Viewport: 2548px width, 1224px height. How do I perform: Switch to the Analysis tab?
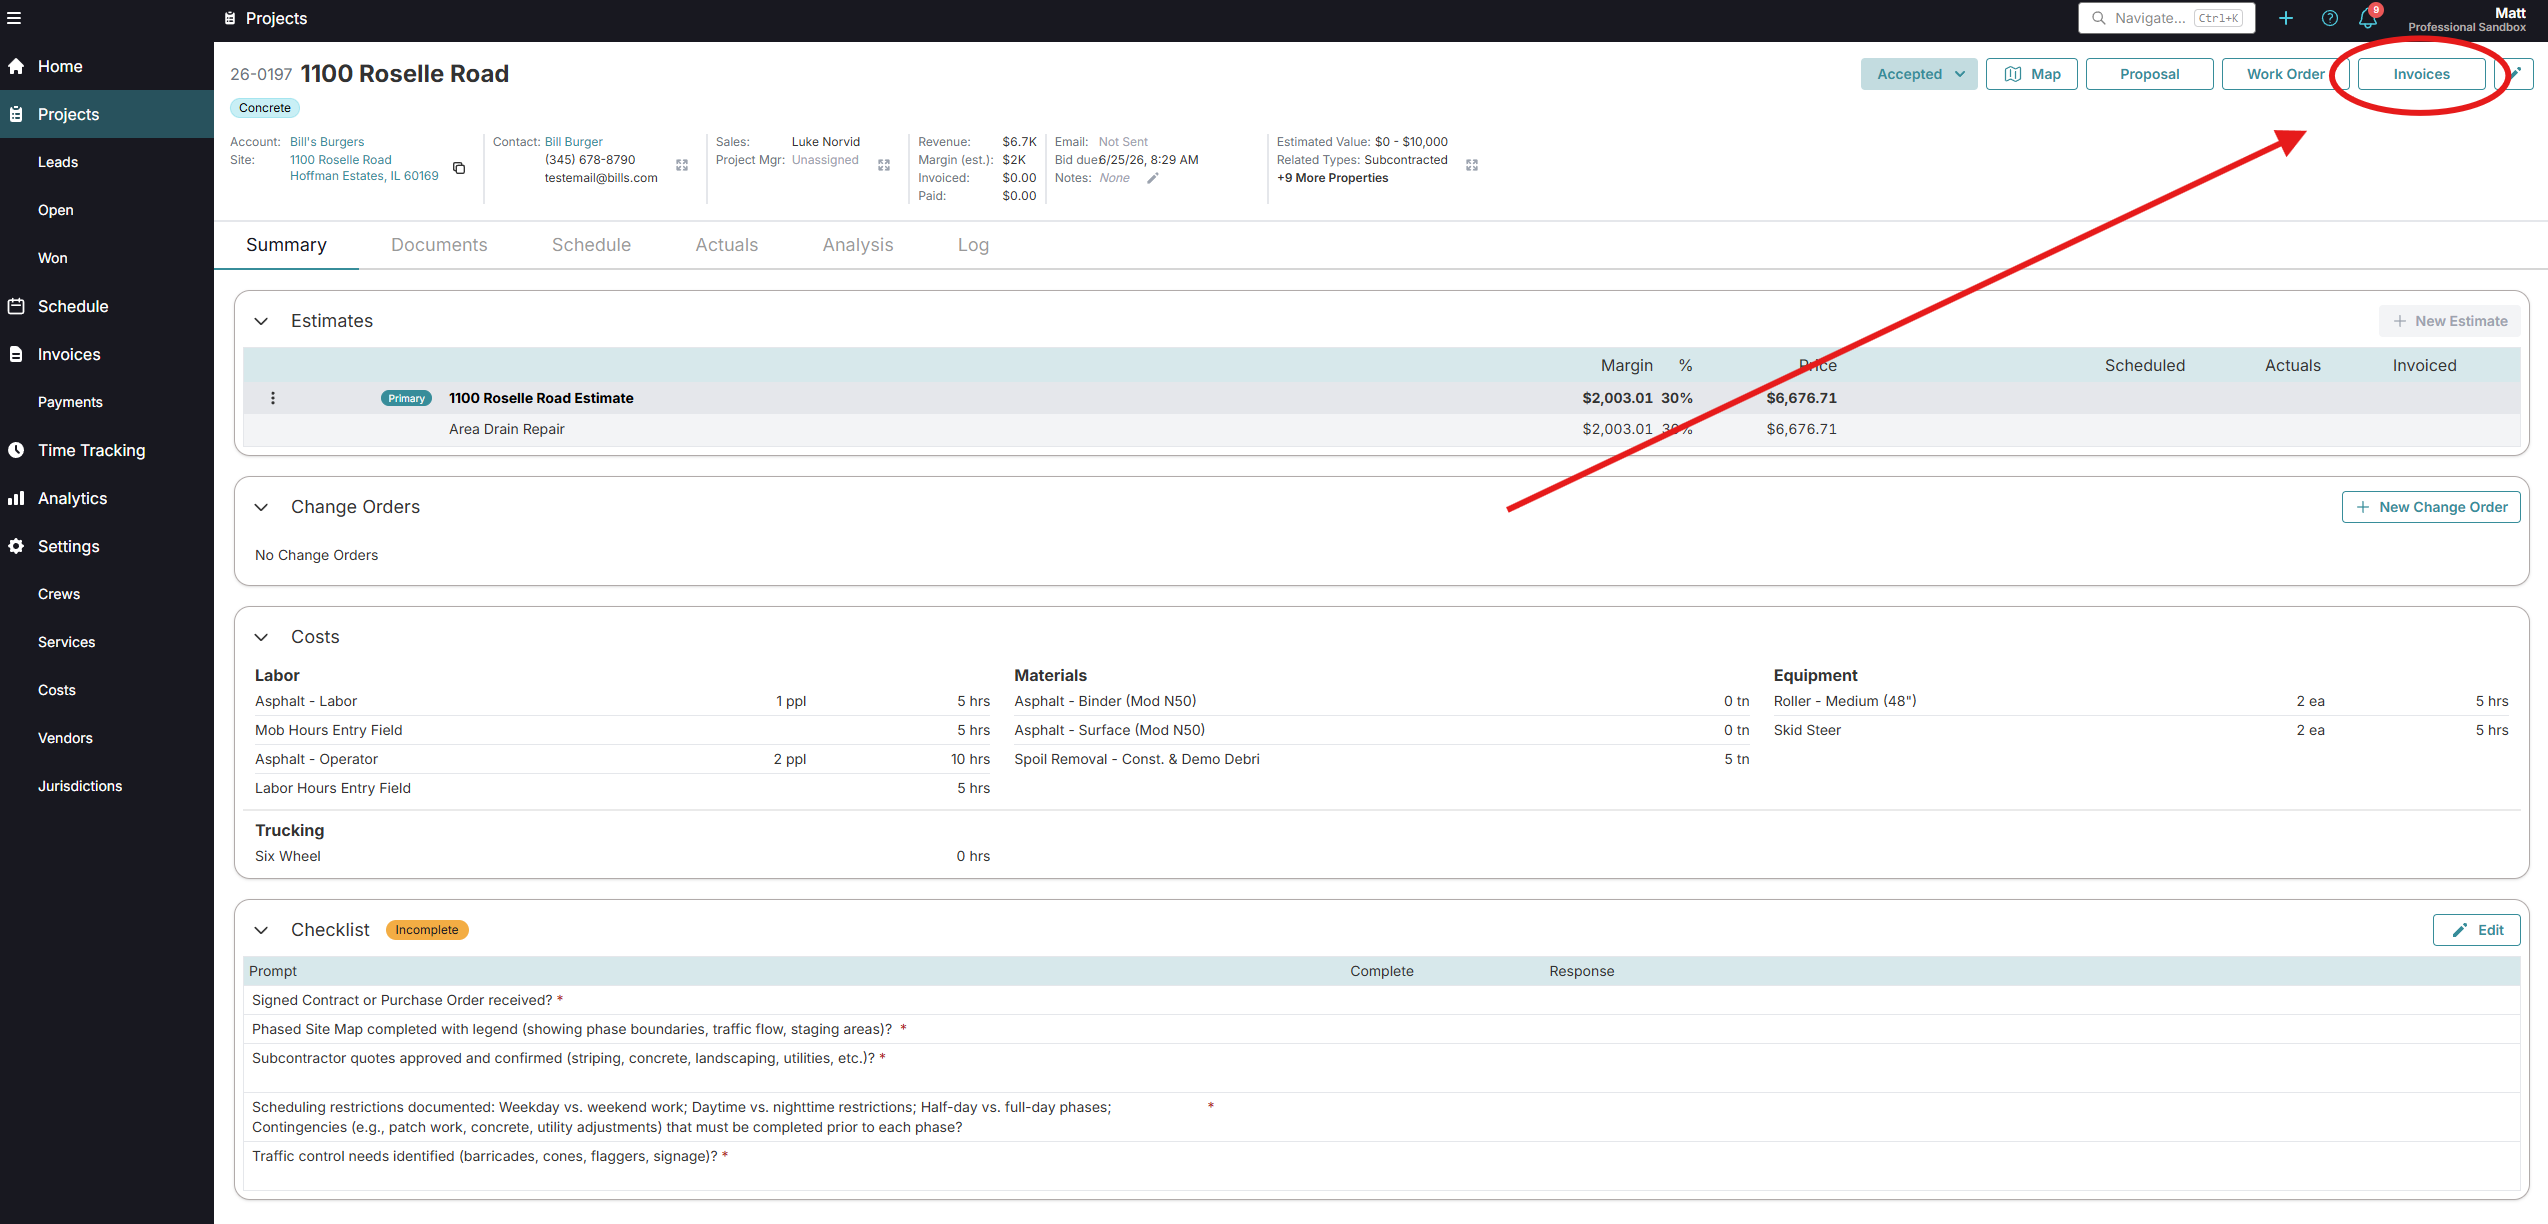[x=858, y=245]
